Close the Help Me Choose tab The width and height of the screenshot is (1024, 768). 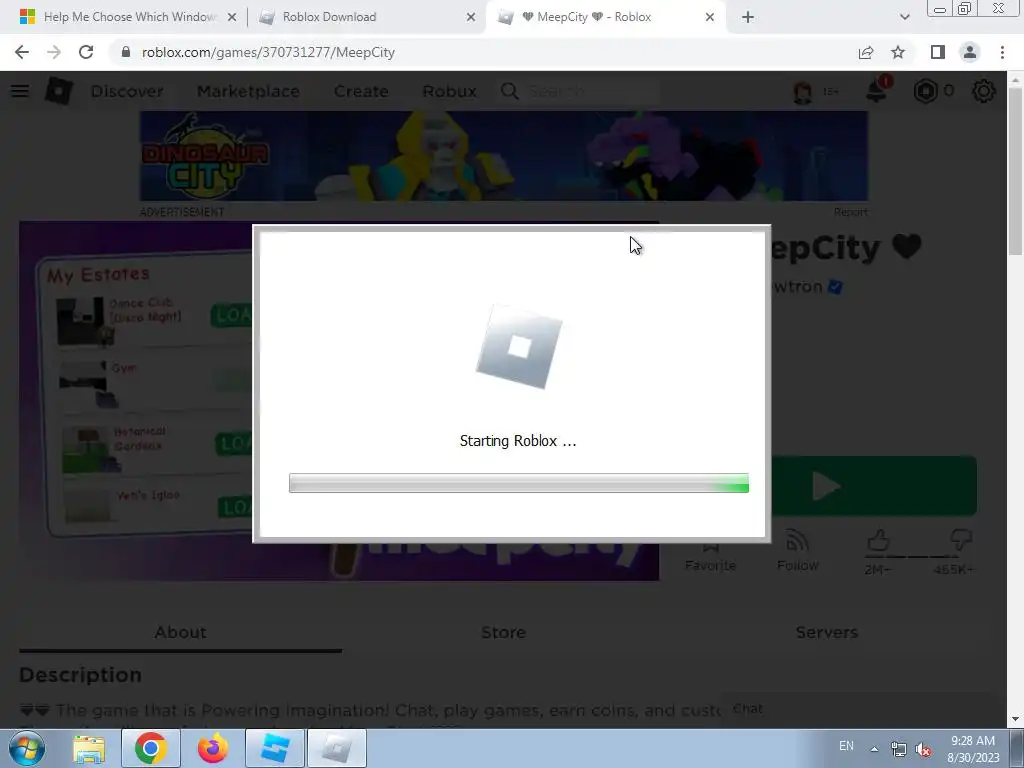click(x=232, y=17)
